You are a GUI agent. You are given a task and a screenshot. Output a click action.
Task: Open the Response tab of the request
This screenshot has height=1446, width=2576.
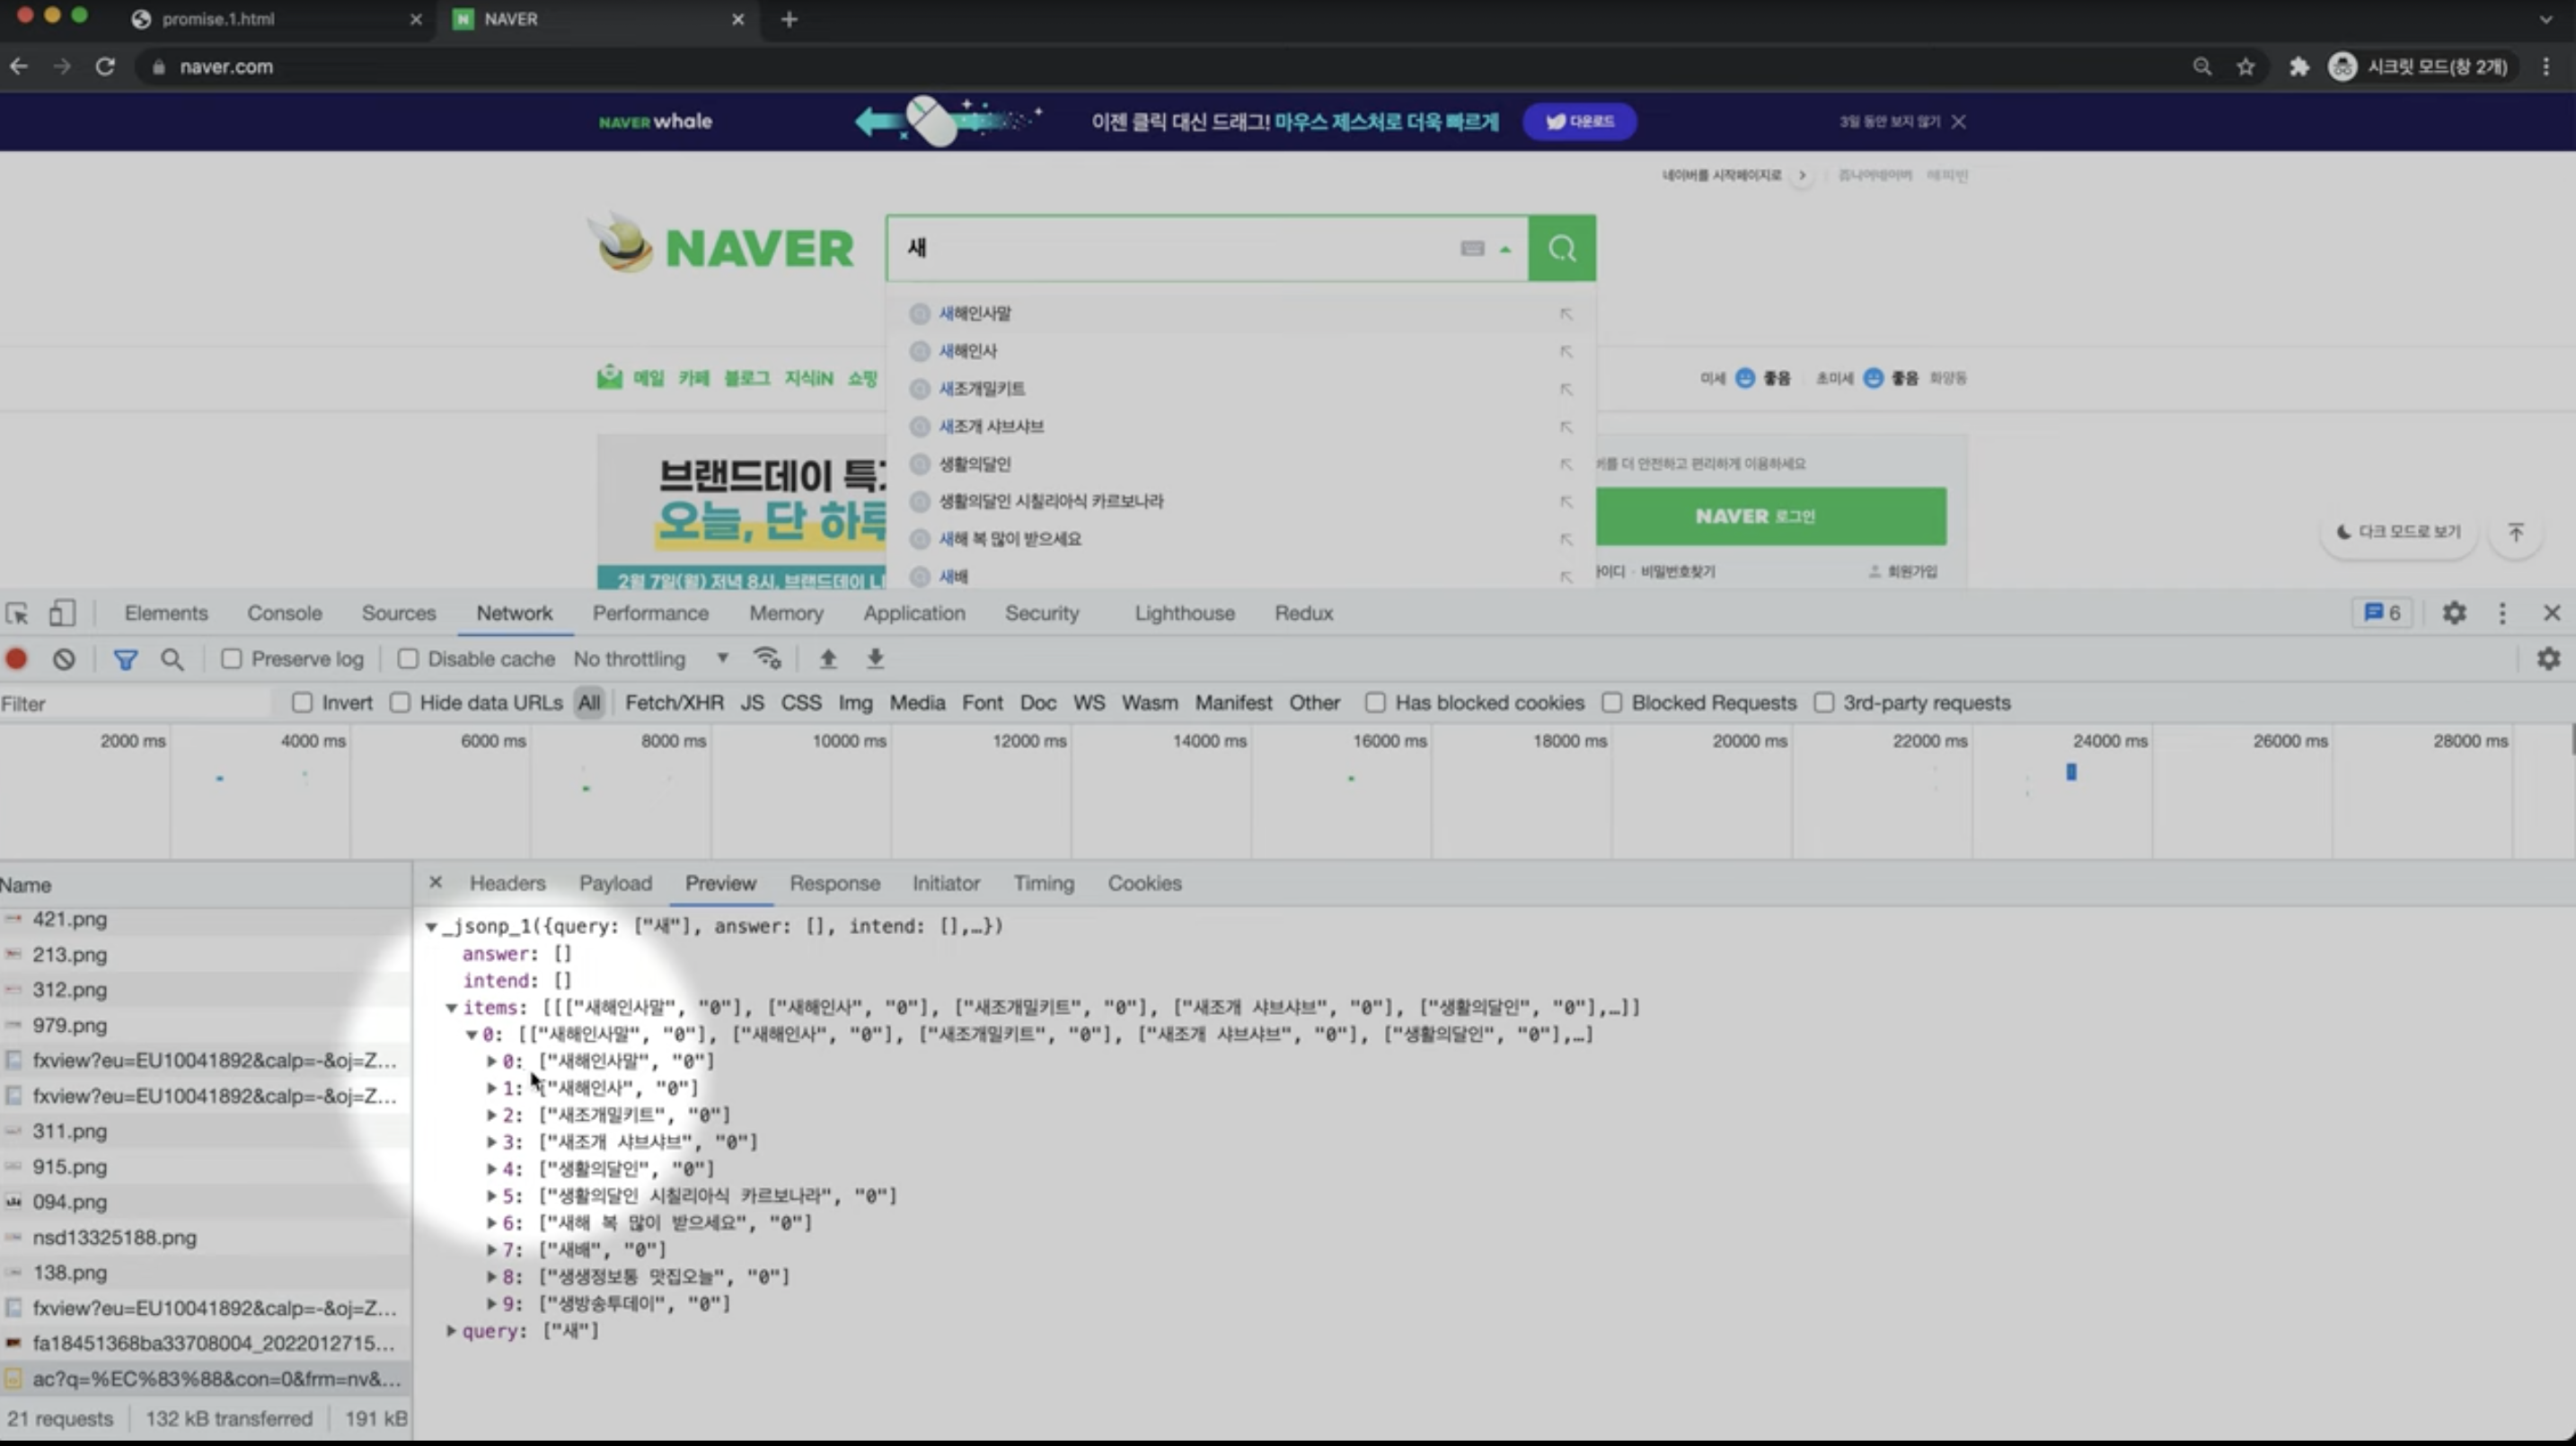point(834,883)
